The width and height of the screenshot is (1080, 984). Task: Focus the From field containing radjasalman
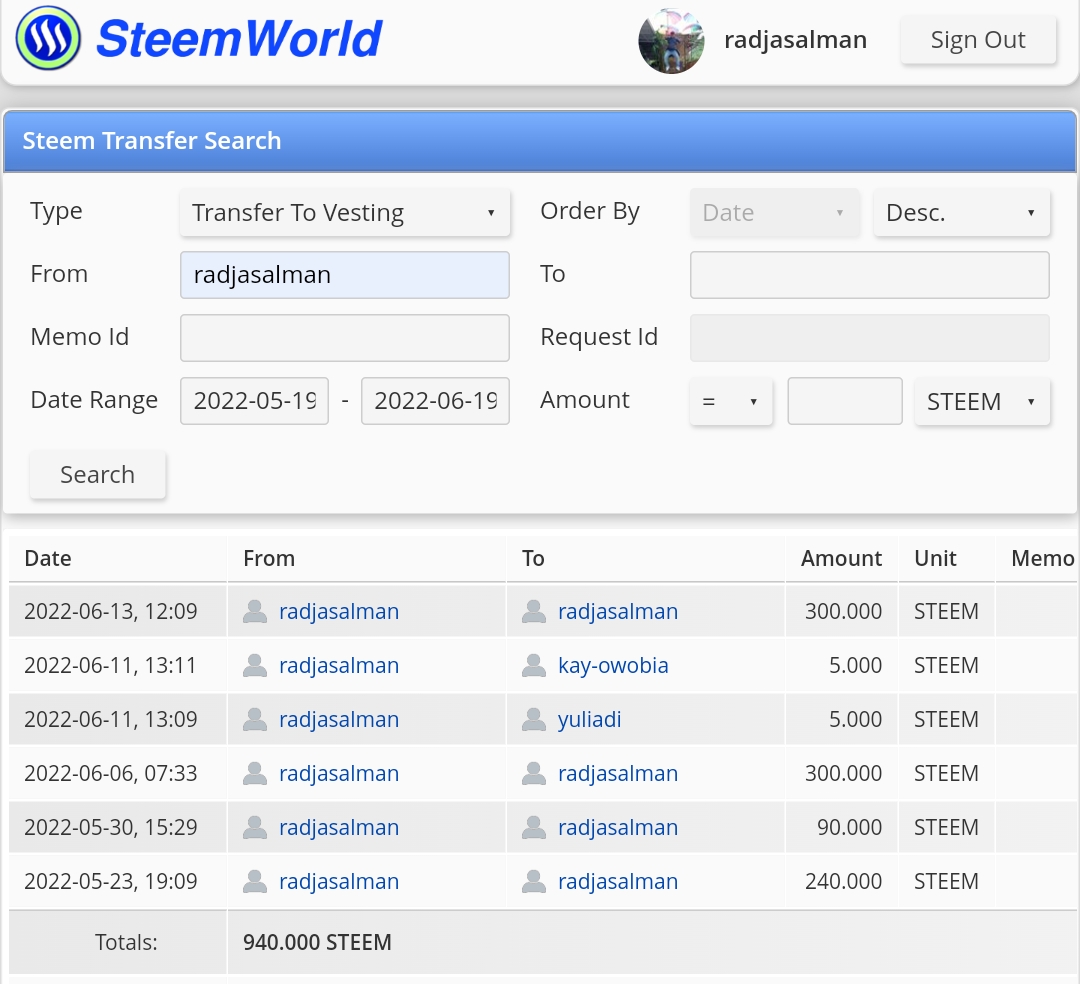[344, 275]
